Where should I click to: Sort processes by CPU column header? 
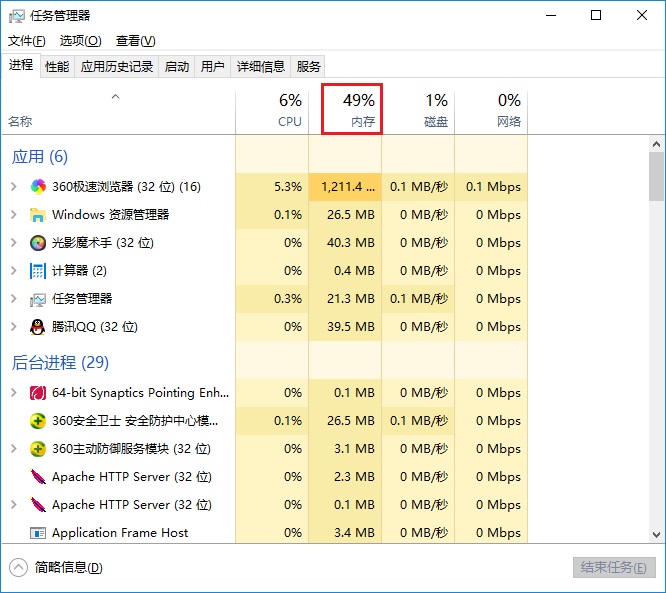(278, 110)
